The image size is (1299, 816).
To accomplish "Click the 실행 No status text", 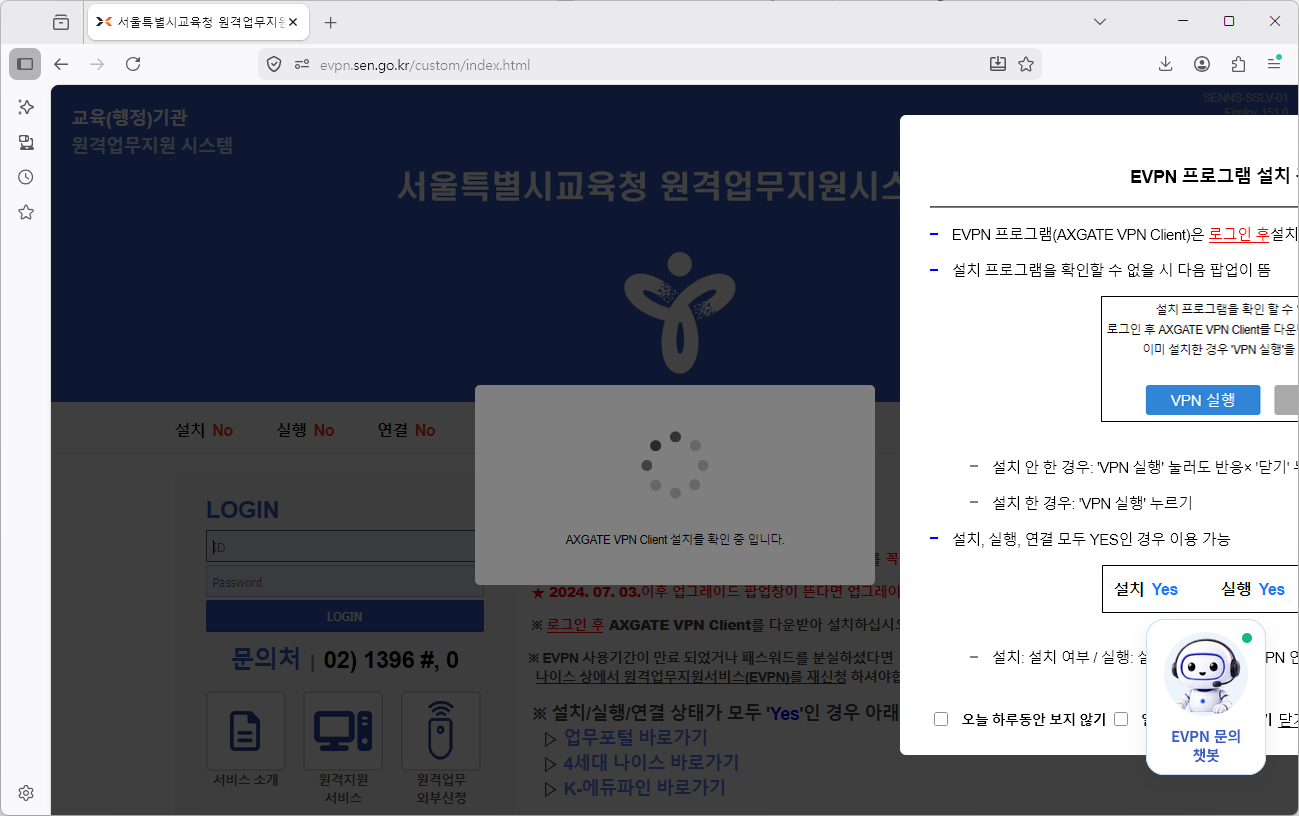I will [306, 430].
